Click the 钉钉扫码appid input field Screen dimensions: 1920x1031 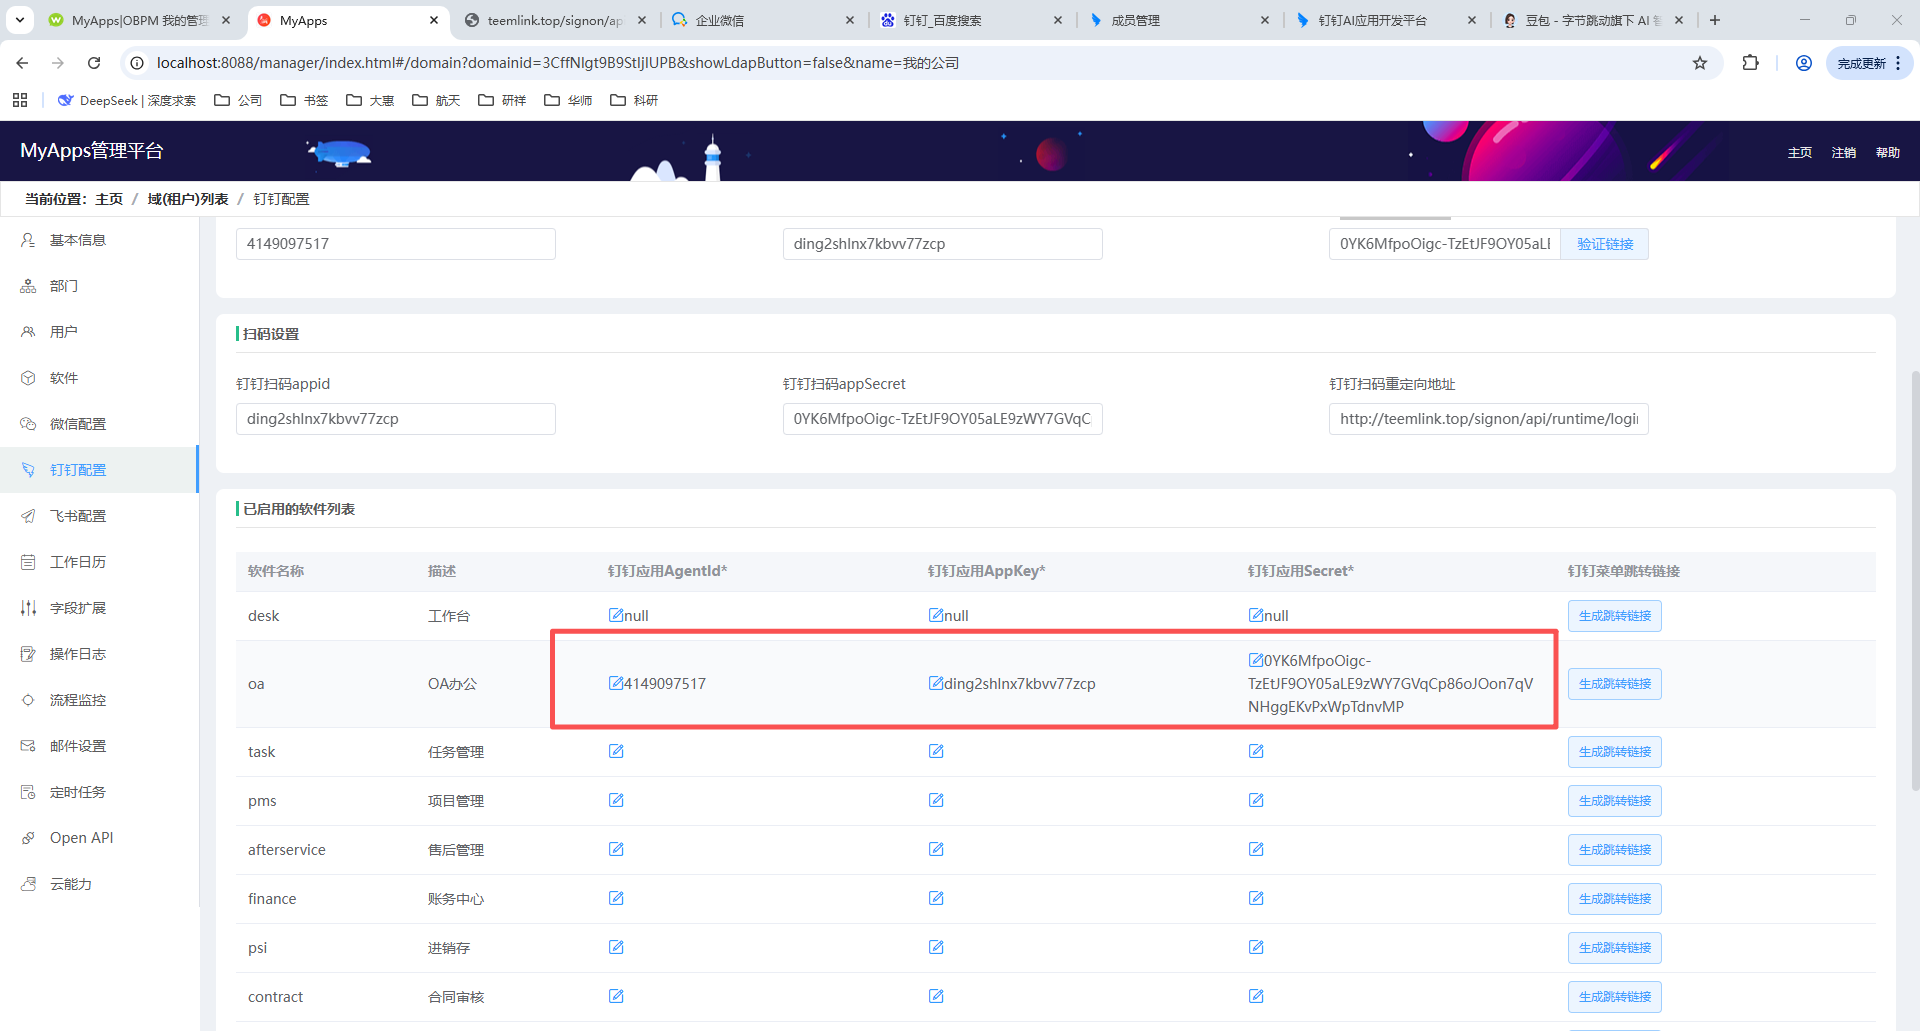[396, 419]
